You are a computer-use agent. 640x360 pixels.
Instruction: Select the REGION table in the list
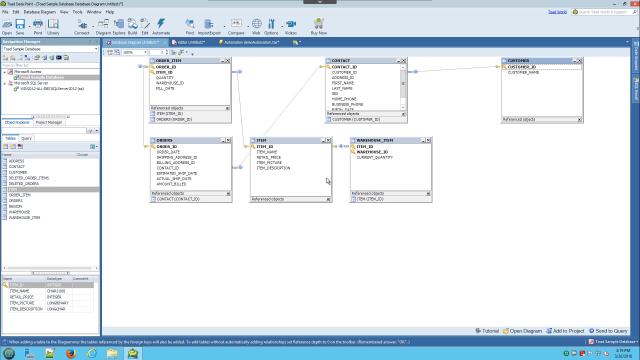[15, 207]
